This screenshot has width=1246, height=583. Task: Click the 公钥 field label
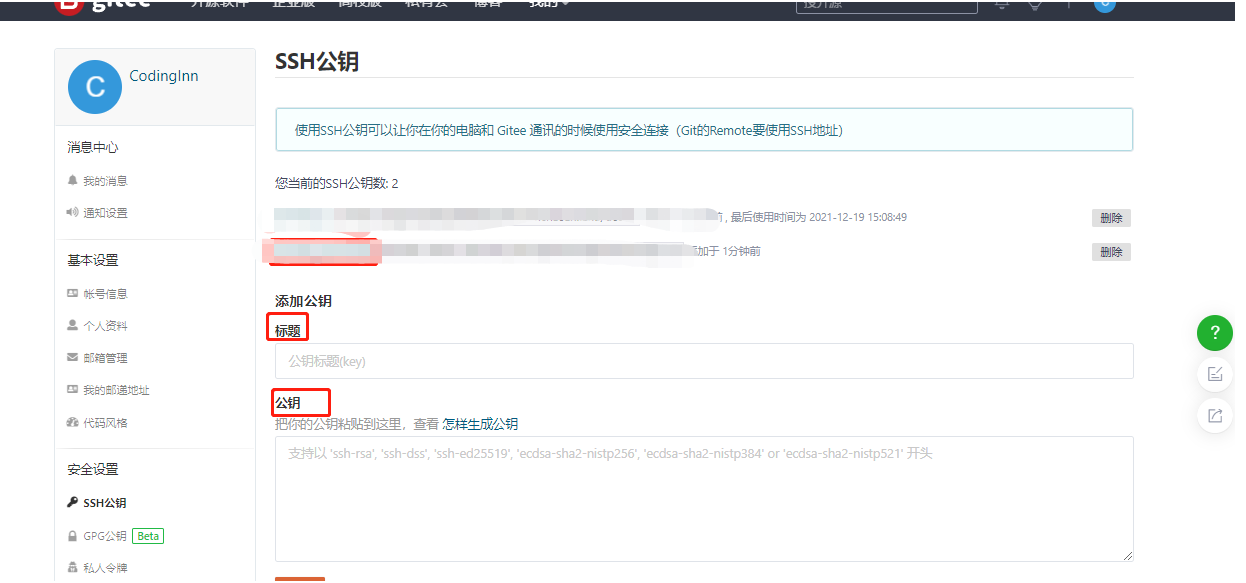288,403
